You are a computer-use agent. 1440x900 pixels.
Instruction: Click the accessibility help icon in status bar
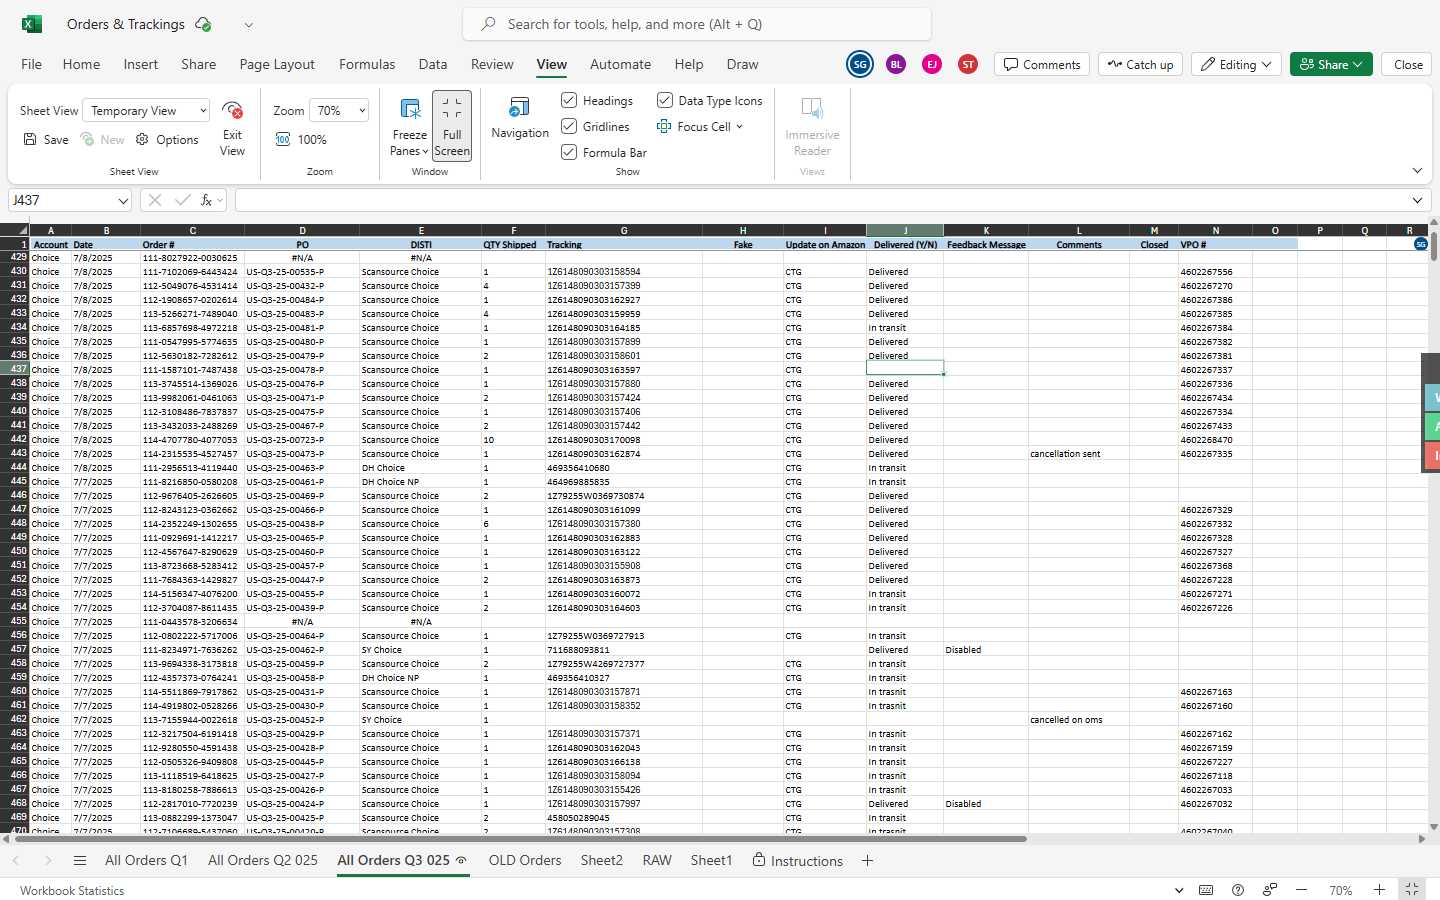coord(1238,890)
